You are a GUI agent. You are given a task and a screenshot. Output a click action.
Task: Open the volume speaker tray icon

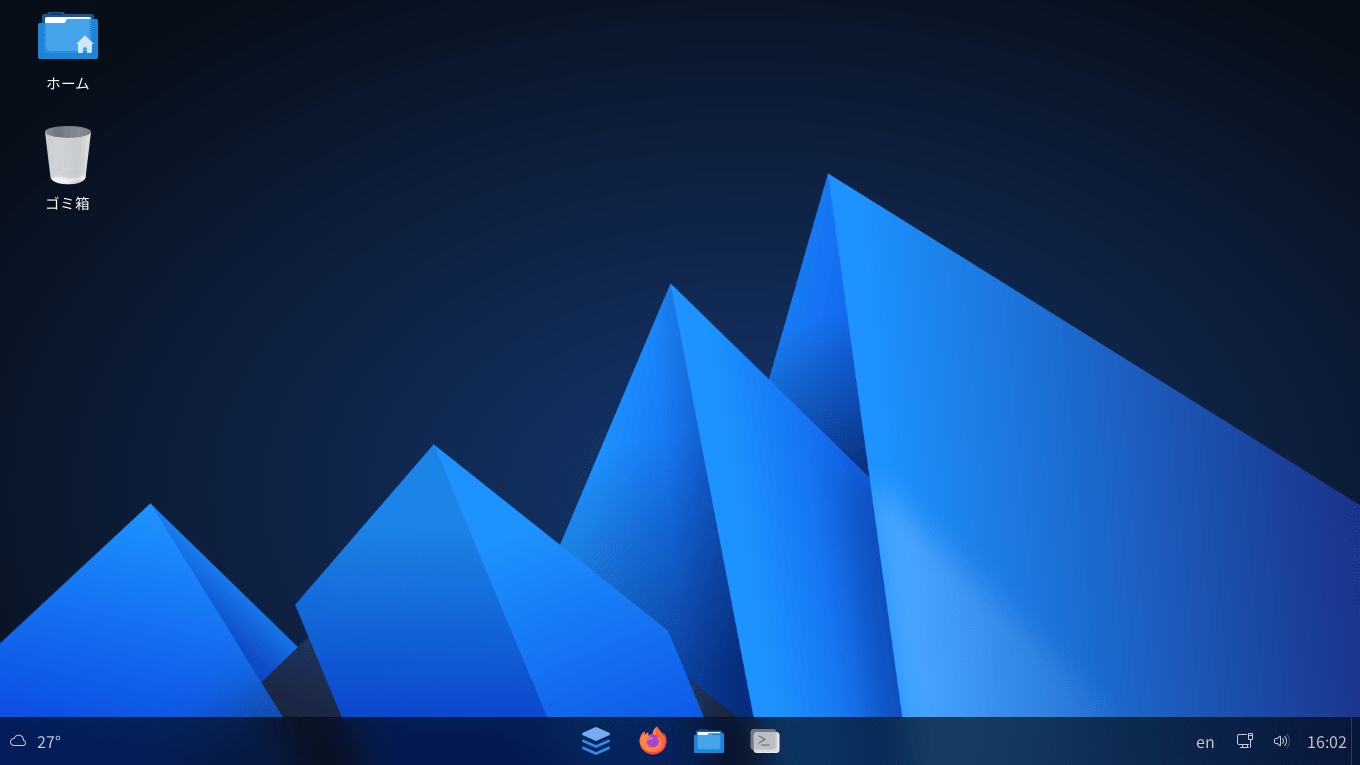pos(1281,741)
